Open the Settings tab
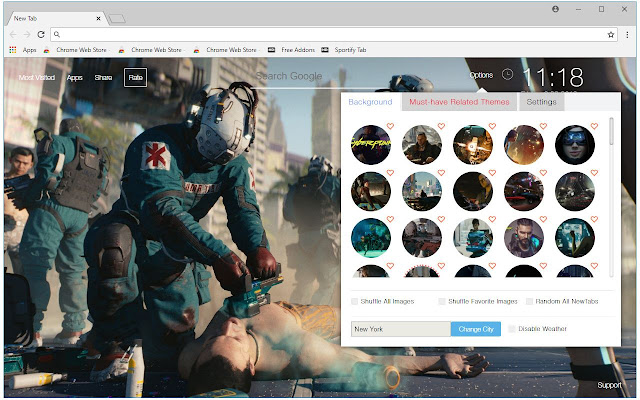Screen dimensions: 640x400 [x=541, y=102]
